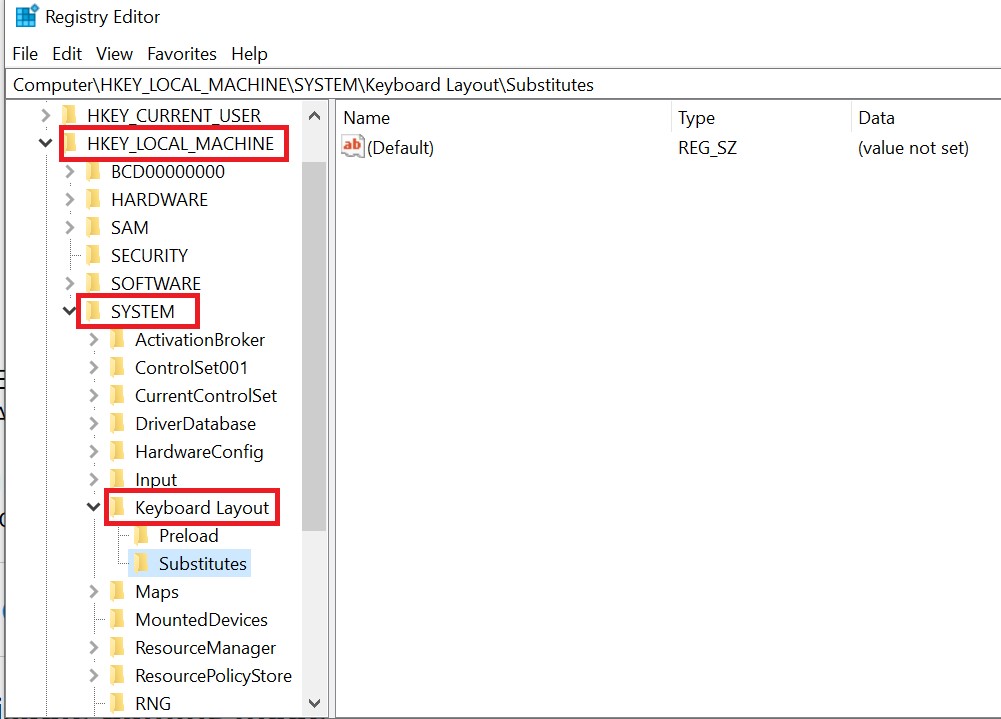Select the SECURITY key label
Screen dimensions: 1001x719
(149, 255)
